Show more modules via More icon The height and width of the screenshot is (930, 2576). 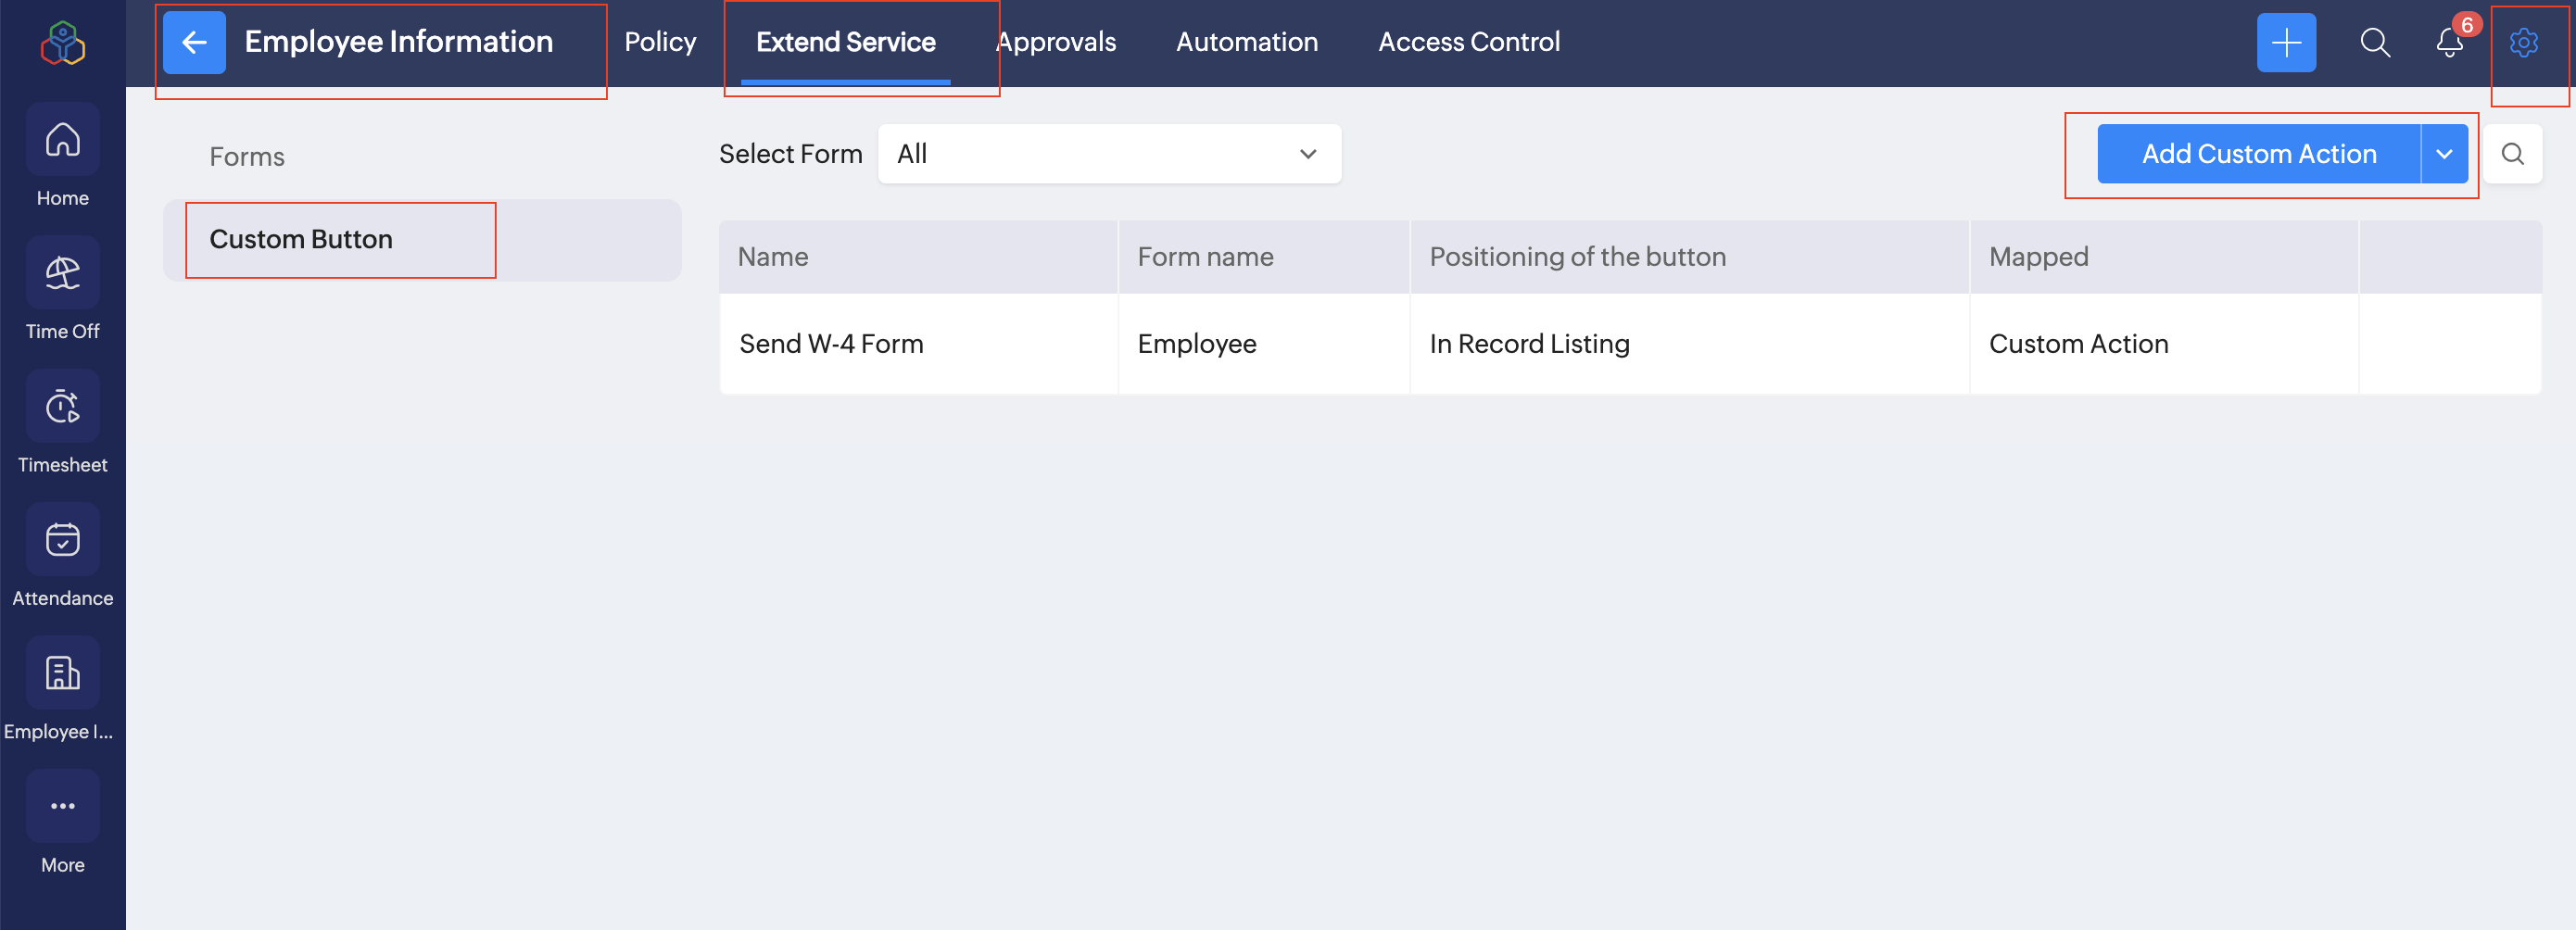(62, 806)
